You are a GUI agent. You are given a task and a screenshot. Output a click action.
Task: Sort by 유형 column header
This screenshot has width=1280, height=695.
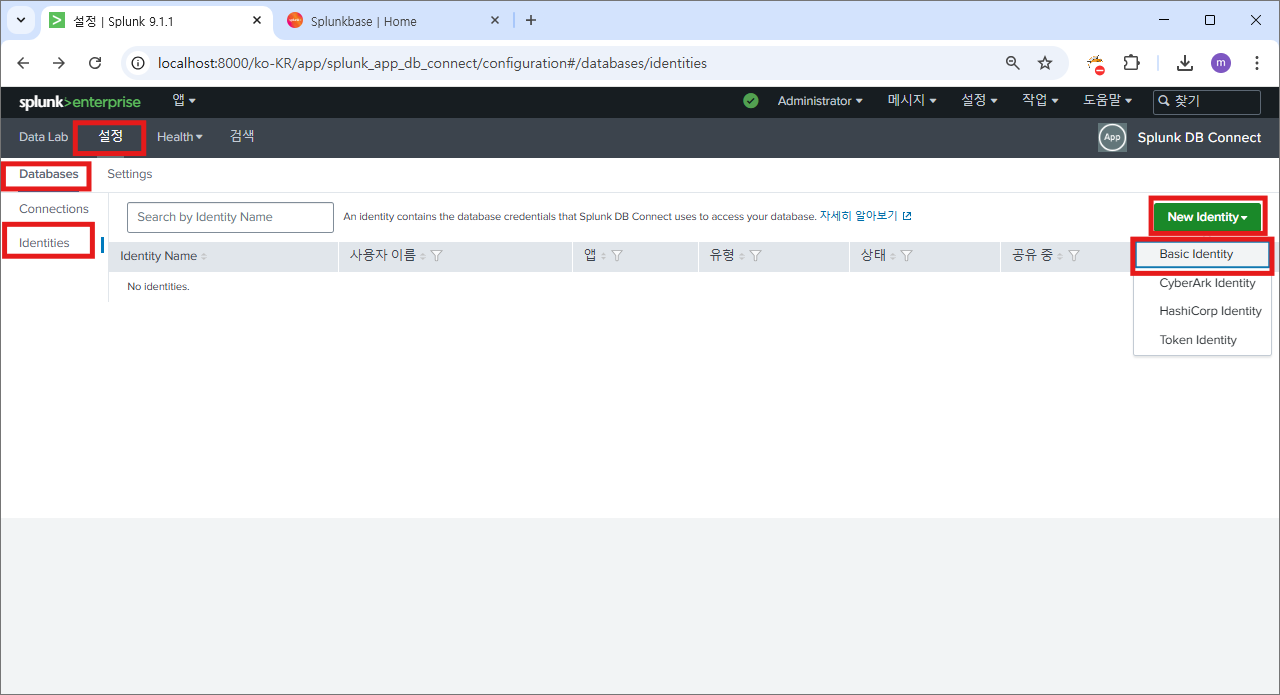click(x=727, y=256)
